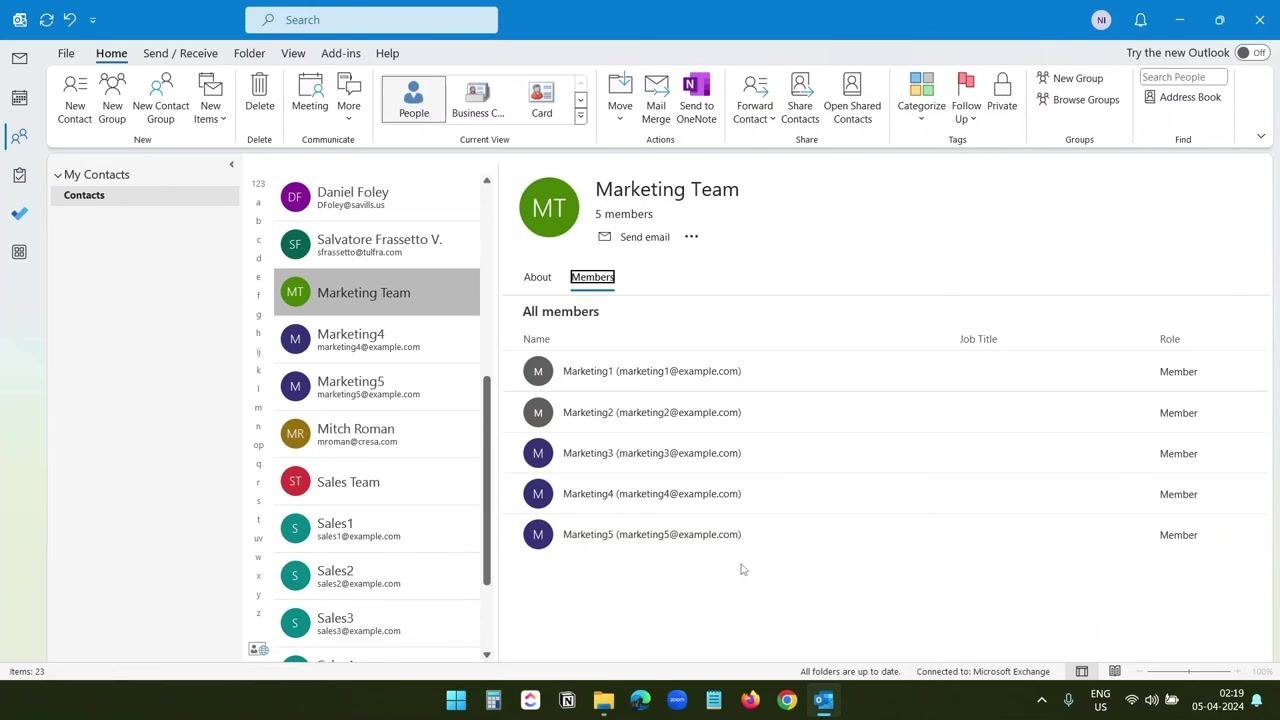Click the Send/Receive sync icon in title bar
1280x720 pixels.
[46, 20]
